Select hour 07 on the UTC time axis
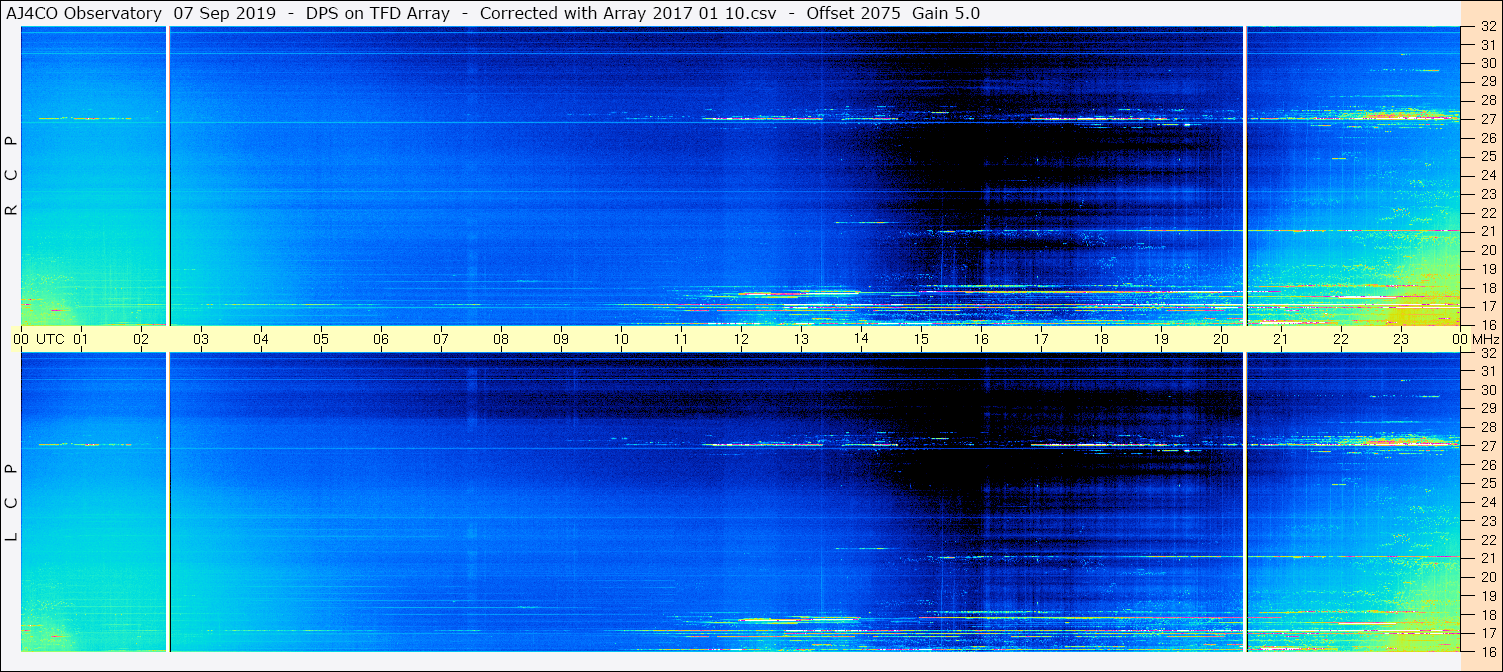 pos(441,339)
